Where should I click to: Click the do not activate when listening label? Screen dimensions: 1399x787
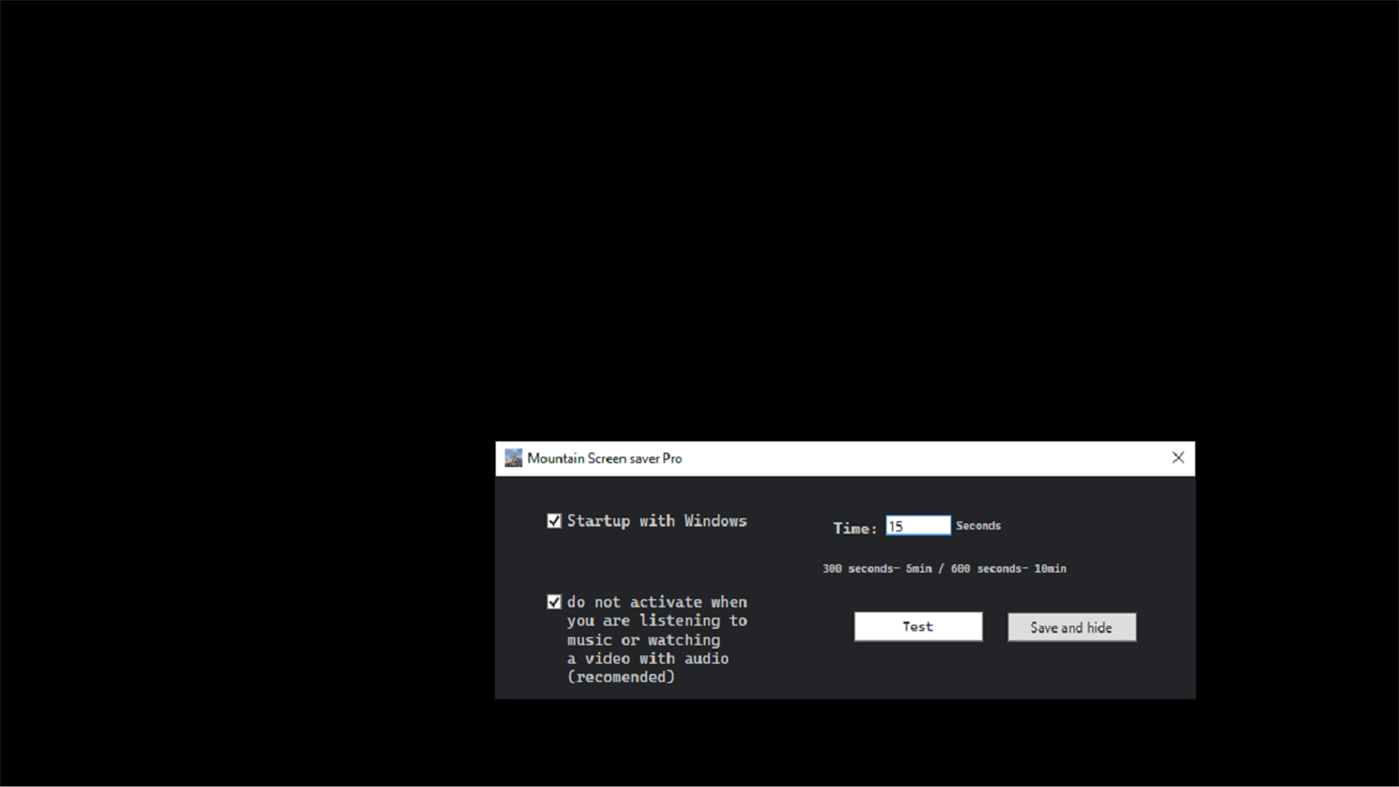tap(657, 640)
